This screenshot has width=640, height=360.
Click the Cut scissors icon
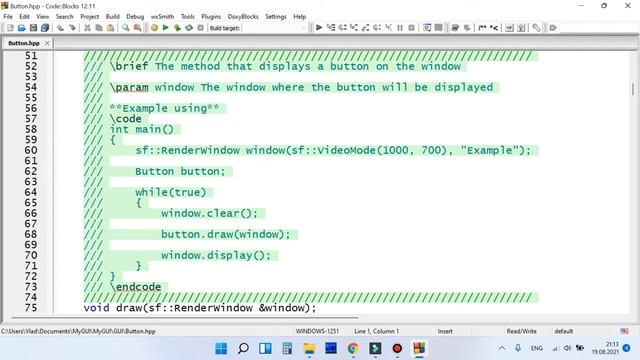coord(87,28)
